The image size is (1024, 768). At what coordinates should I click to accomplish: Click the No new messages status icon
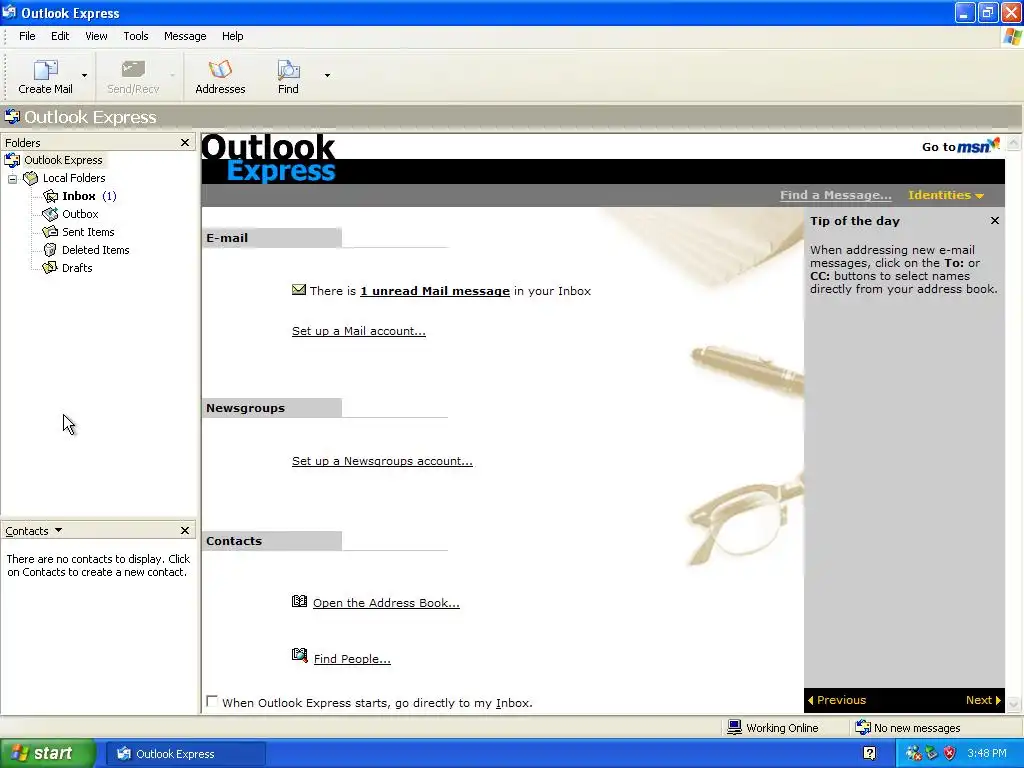click(863, 728)
